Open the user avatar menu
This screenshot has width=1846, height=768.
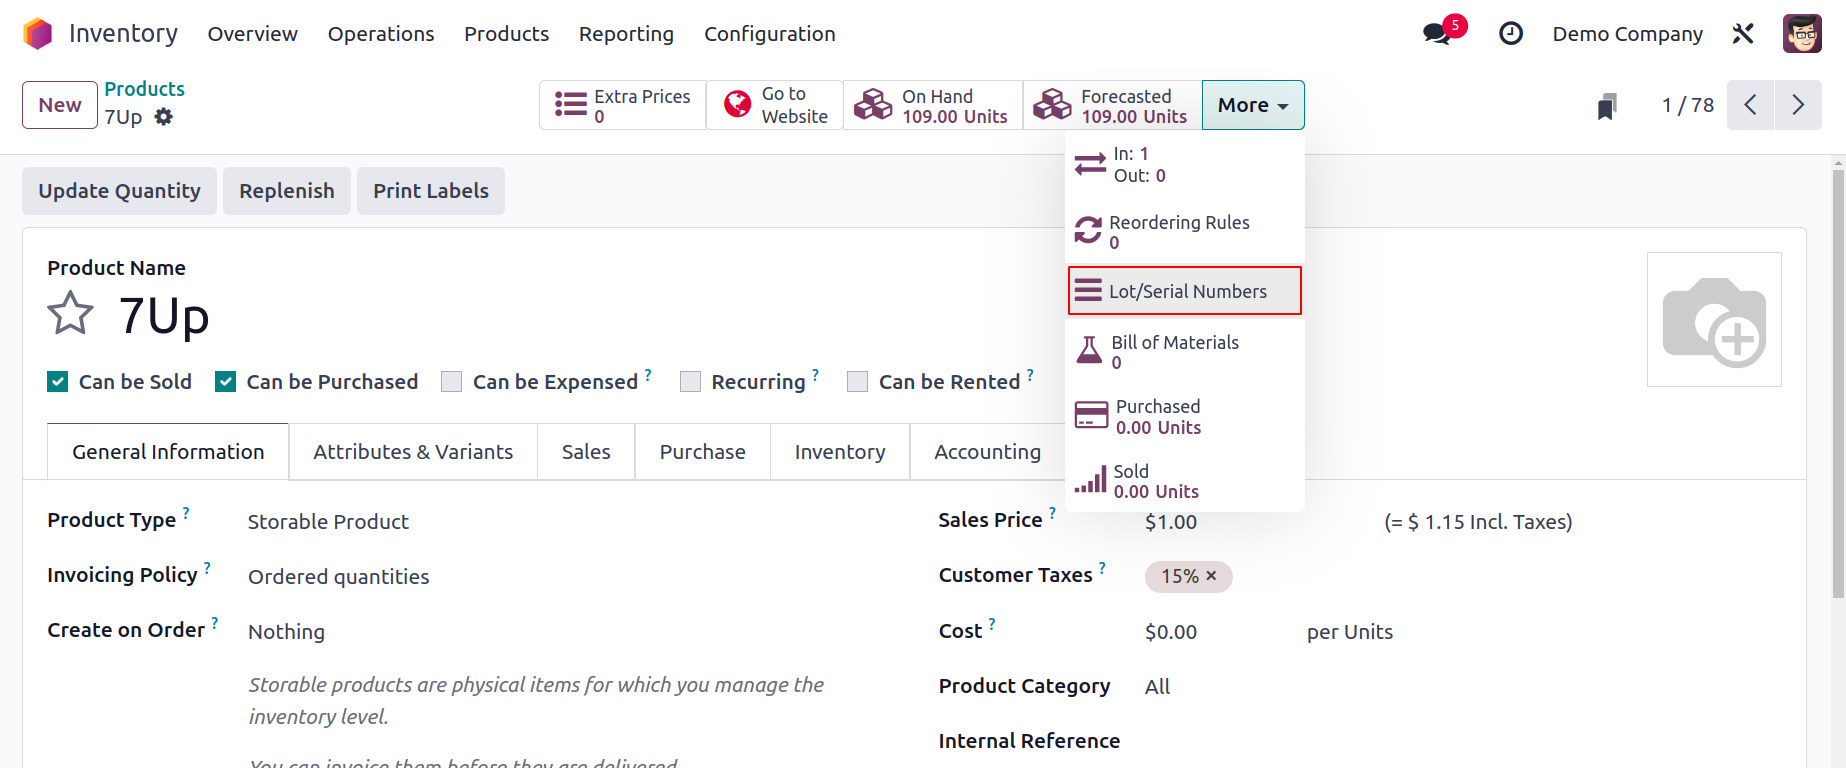click(x=1802, y=34)
